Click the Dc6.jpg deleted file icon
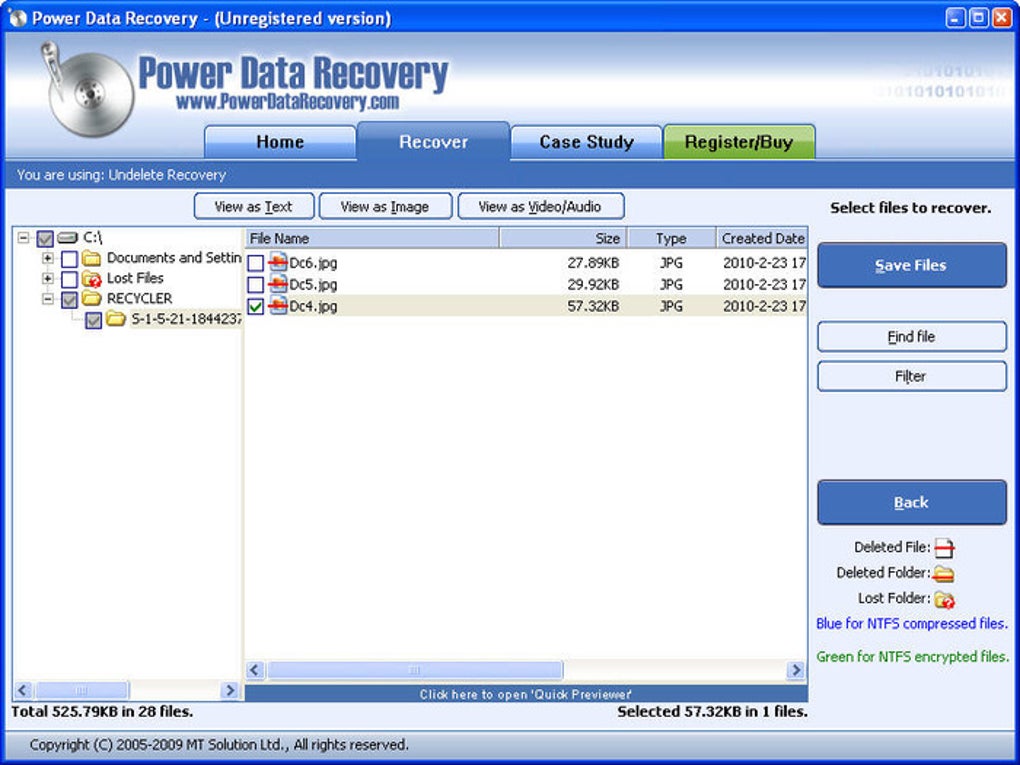Viewport: 1020px width, 765px height. click(278, 262)
